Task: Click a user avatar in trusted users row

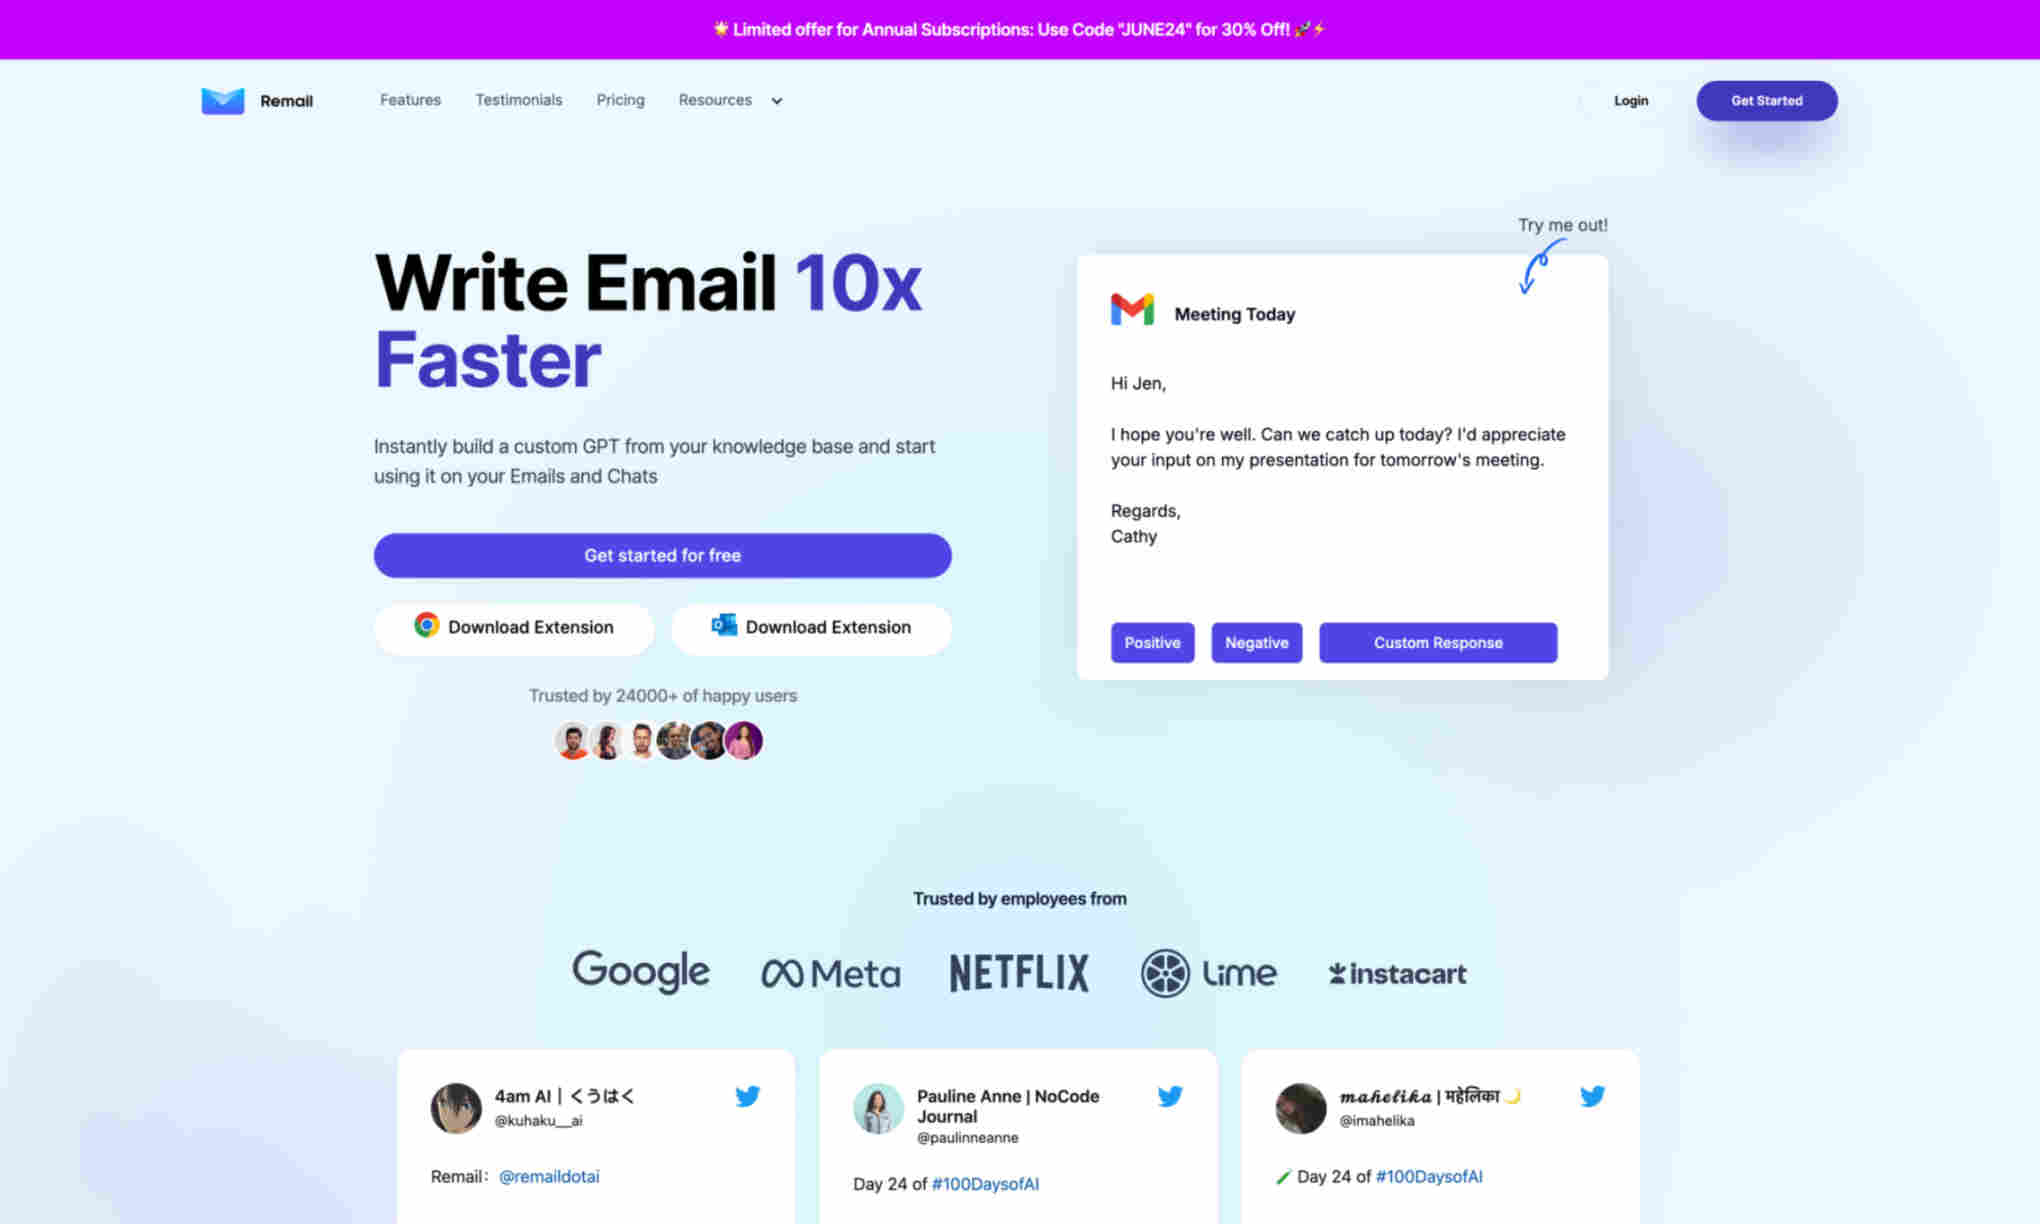Action: 574,739
